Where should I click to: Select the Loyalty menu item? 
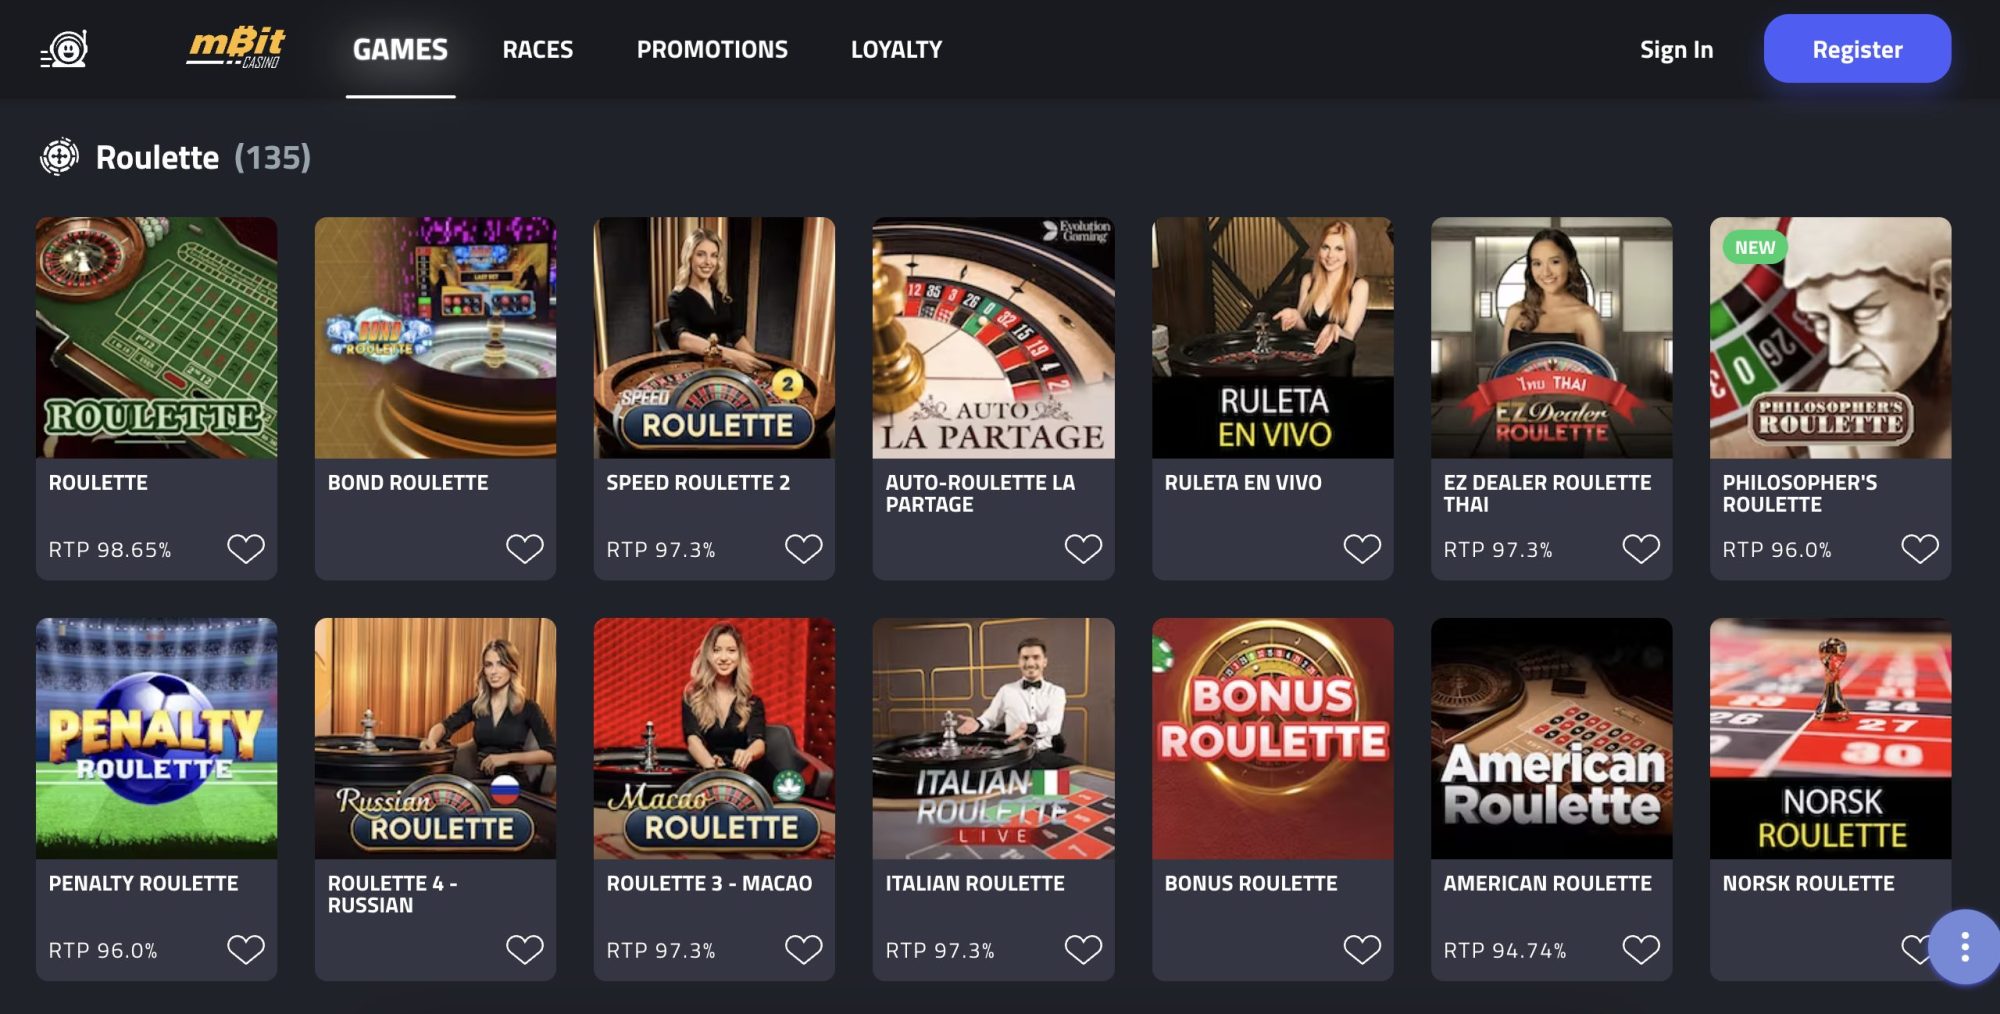[x=896, y=49]
